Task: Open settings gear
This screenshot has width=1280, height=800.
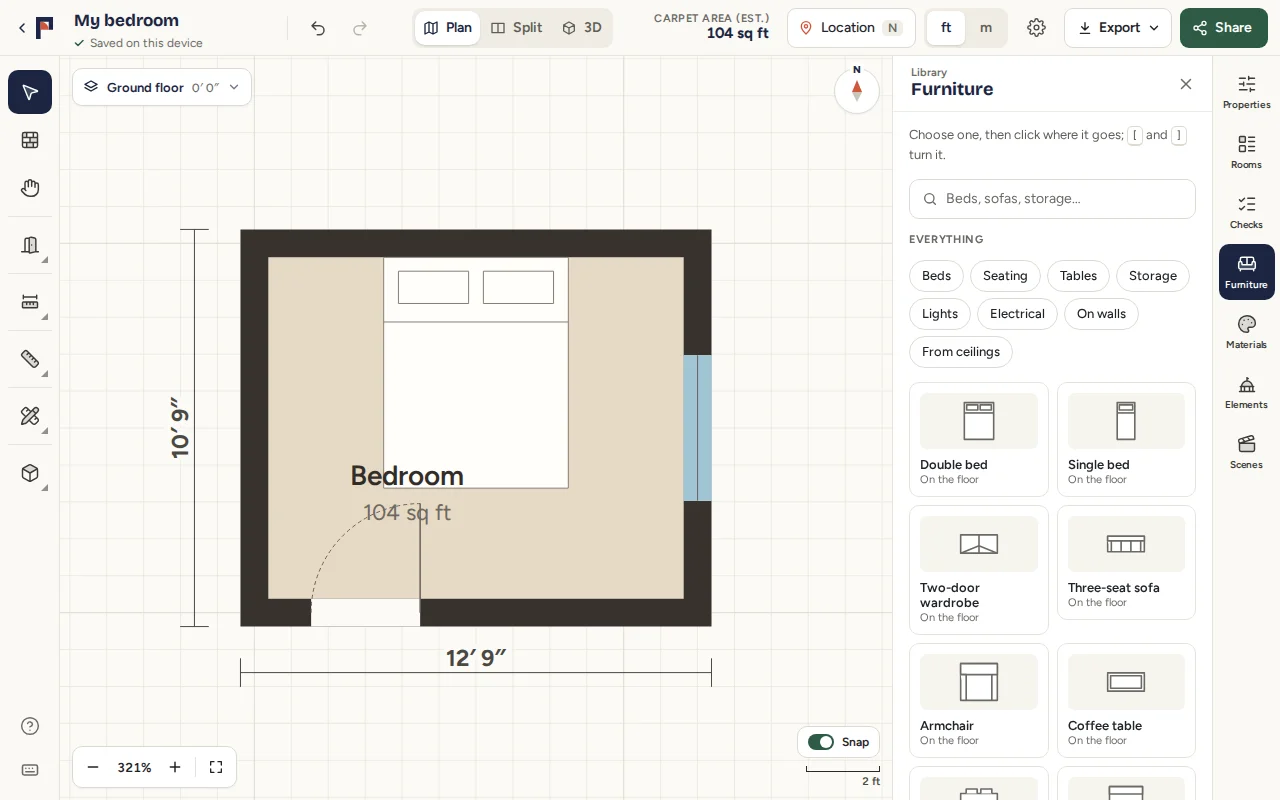Action: pos(1036,28)
